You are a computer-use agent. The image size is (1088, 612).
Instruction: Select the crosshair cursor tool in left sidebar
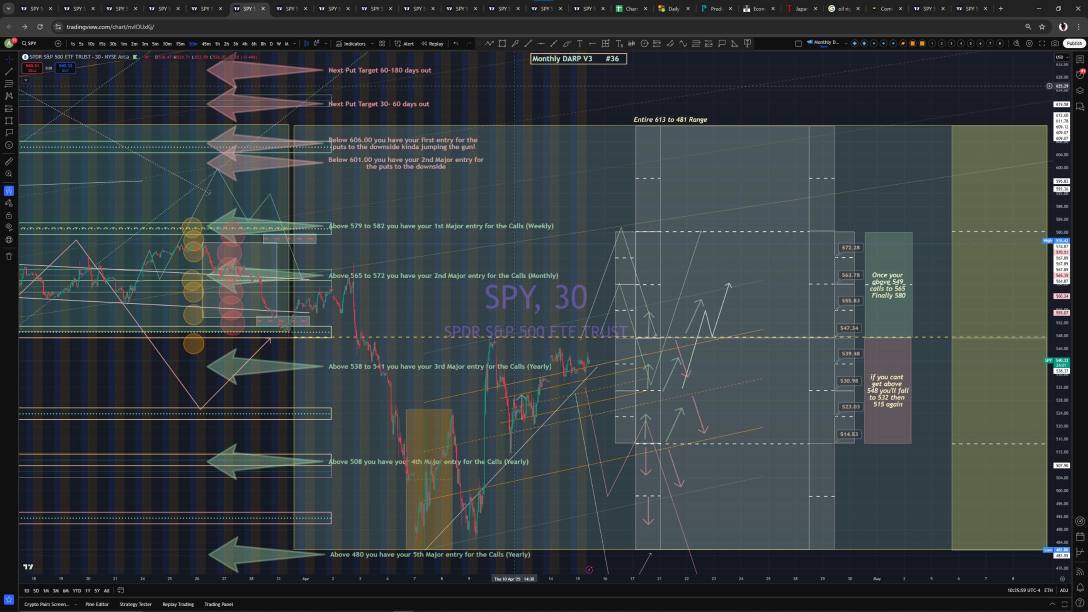click(x=9, y=58)
